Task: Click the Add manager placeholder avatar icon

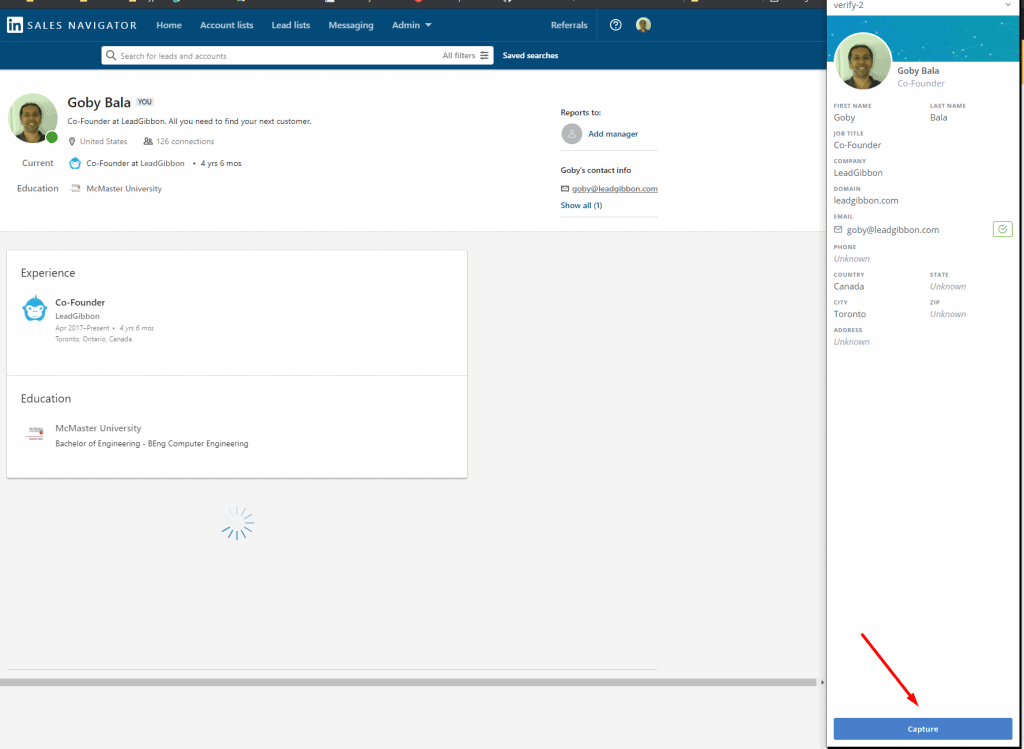Action: [571, 134]
